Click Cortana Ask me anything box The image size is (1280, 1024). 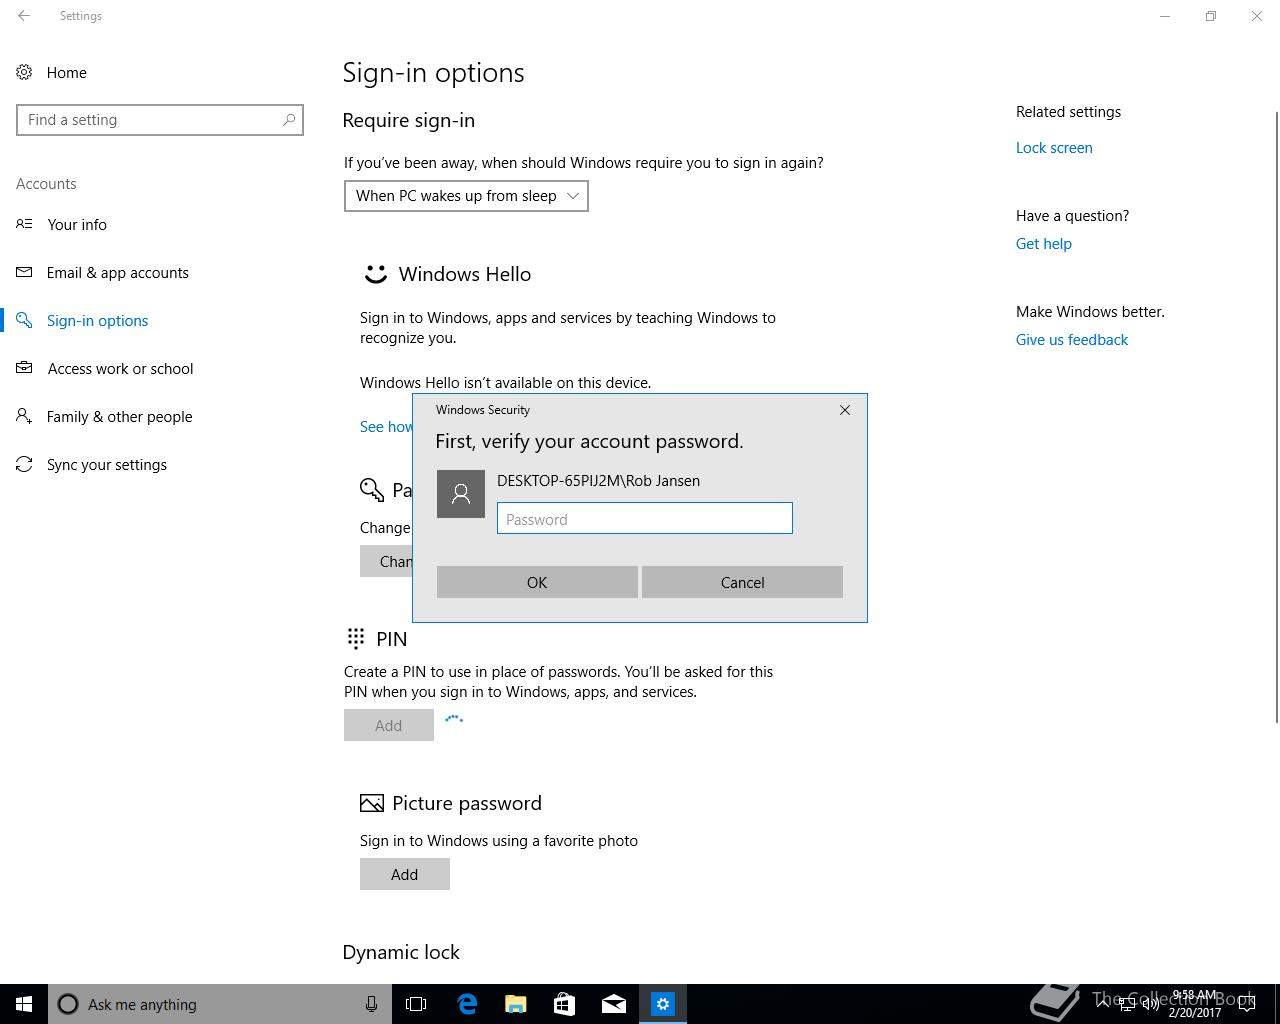218,1004
